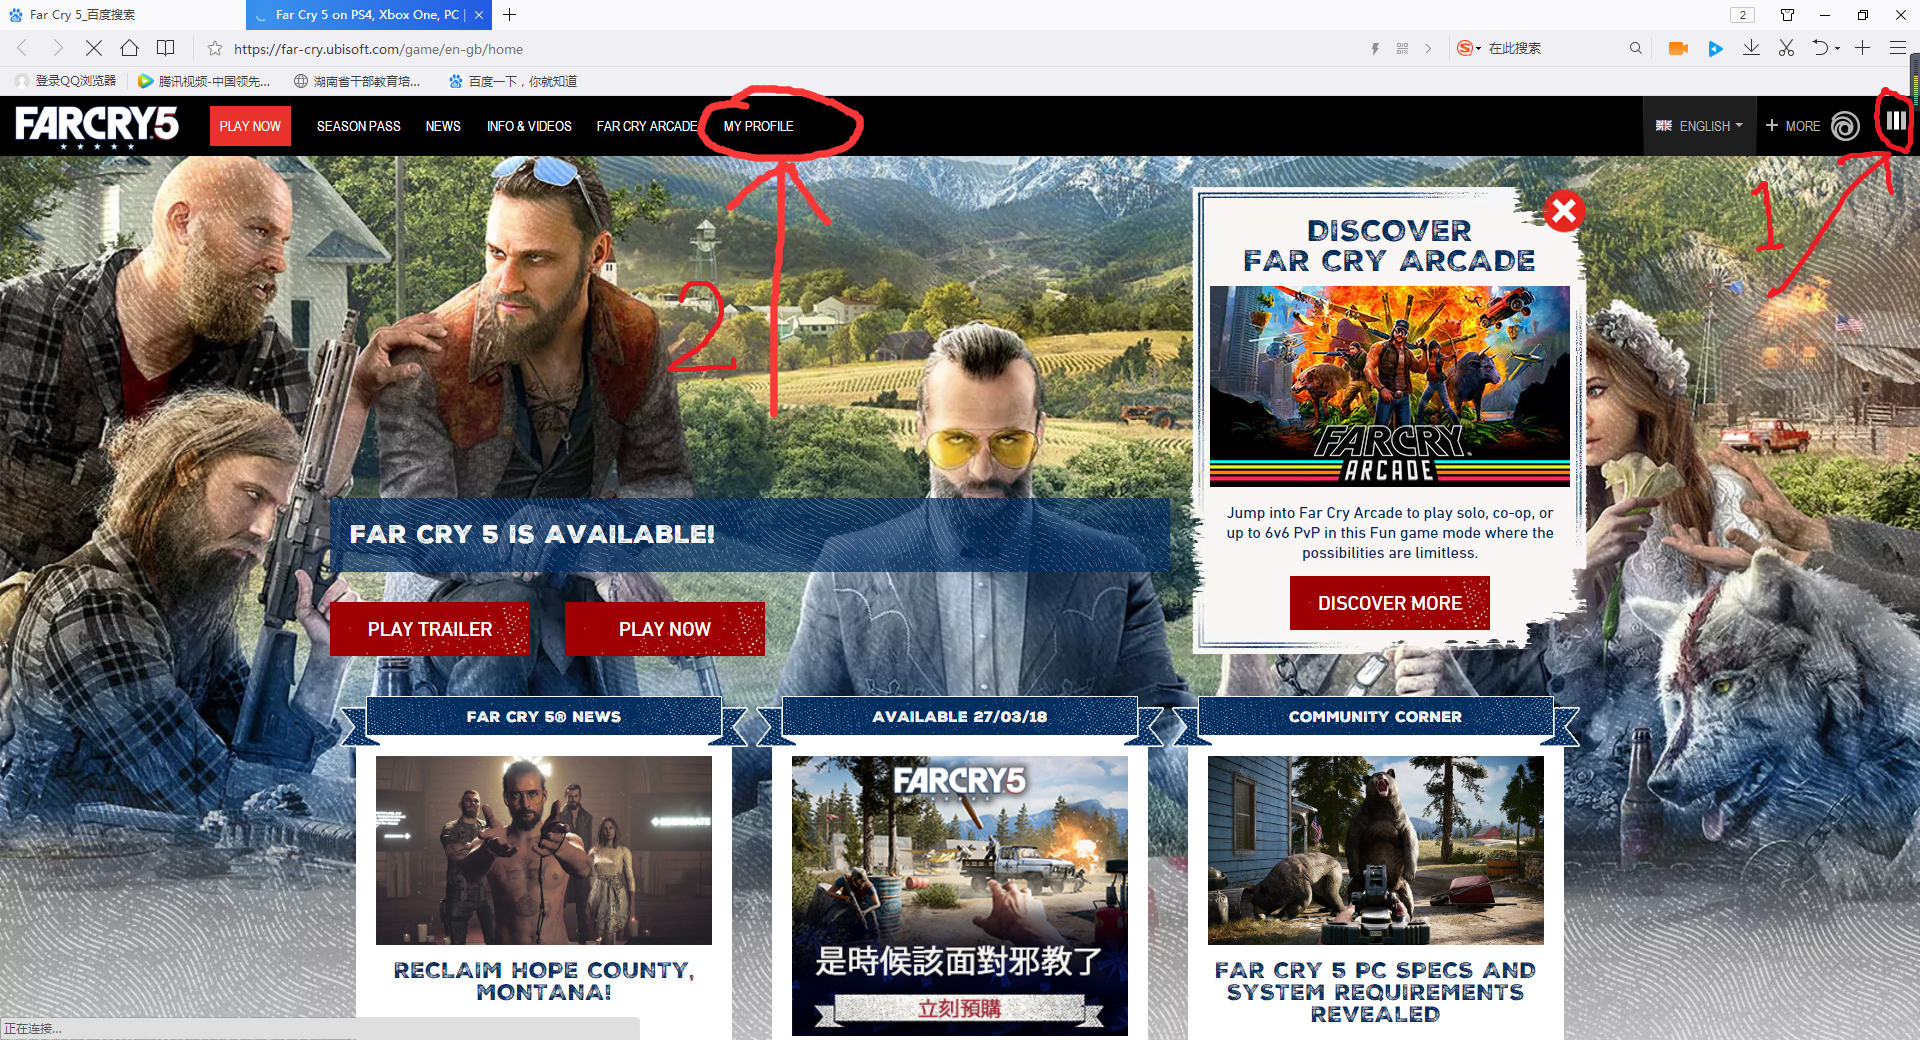This screenshot has width=1920, height=1040.
Task: Switch to the Far Cry 5 Baidu search tab
Action: tap(123, 15)
